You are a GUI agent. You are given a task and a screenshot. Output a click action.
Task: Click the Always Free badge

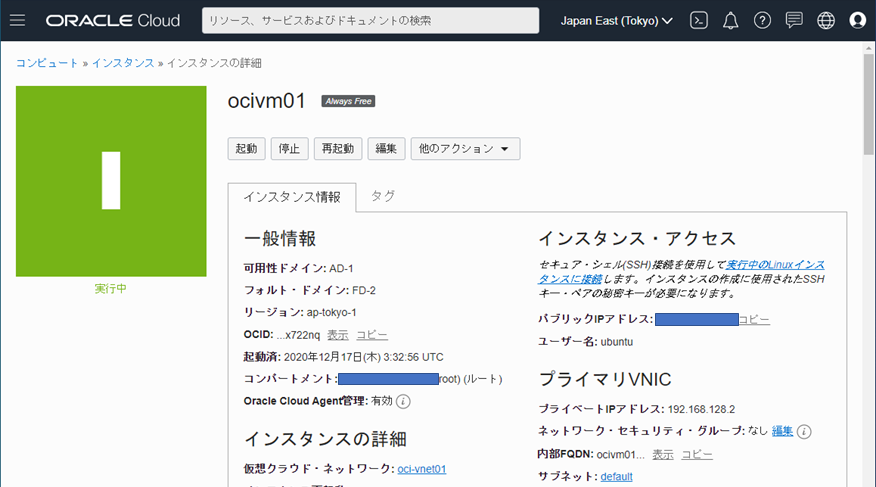tap(348, 101)
